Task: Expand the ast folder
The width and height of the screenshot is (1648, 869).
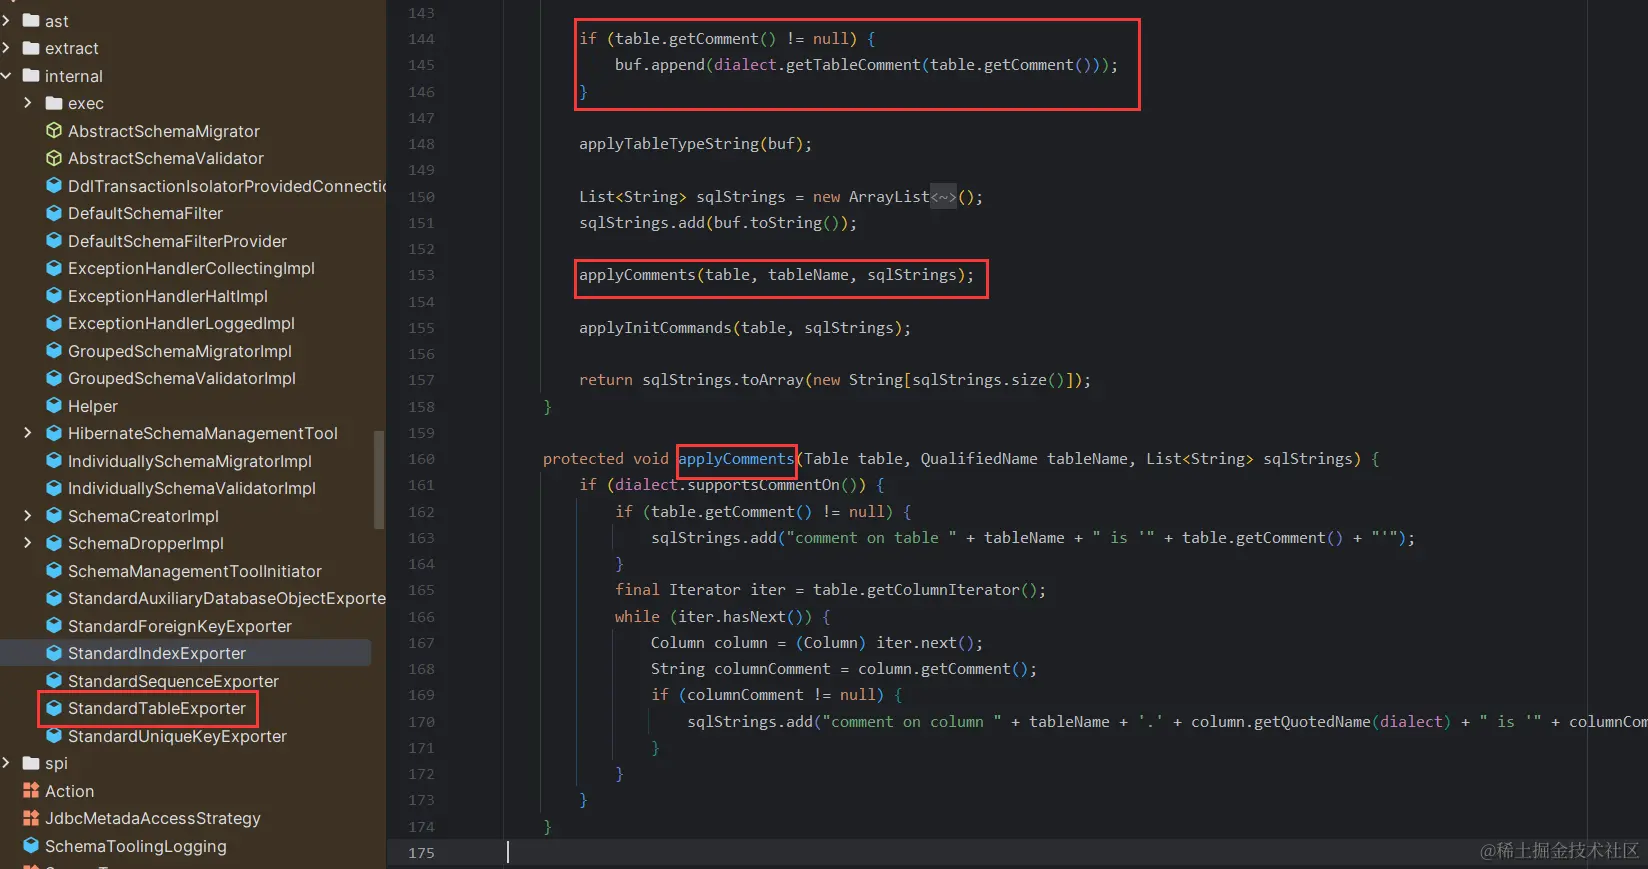Action: click(x=6, y=20)
